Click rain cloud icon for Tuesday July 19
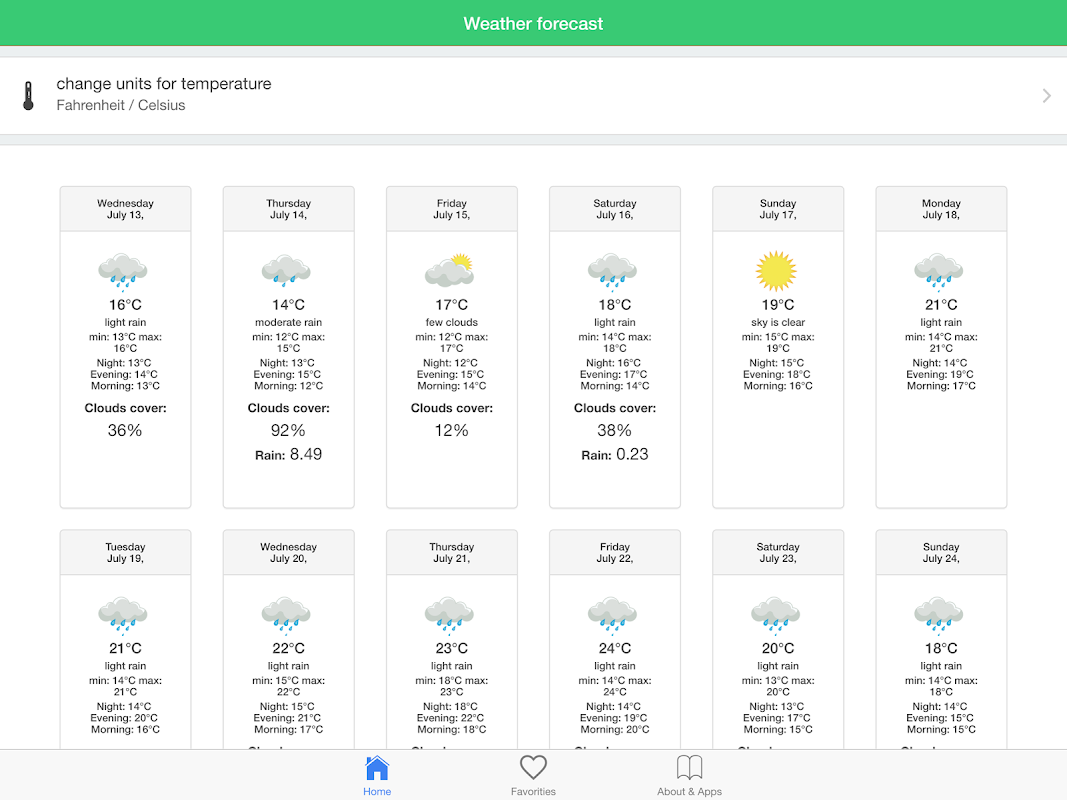Screen dimensions: 1067x800 [123, 614]
